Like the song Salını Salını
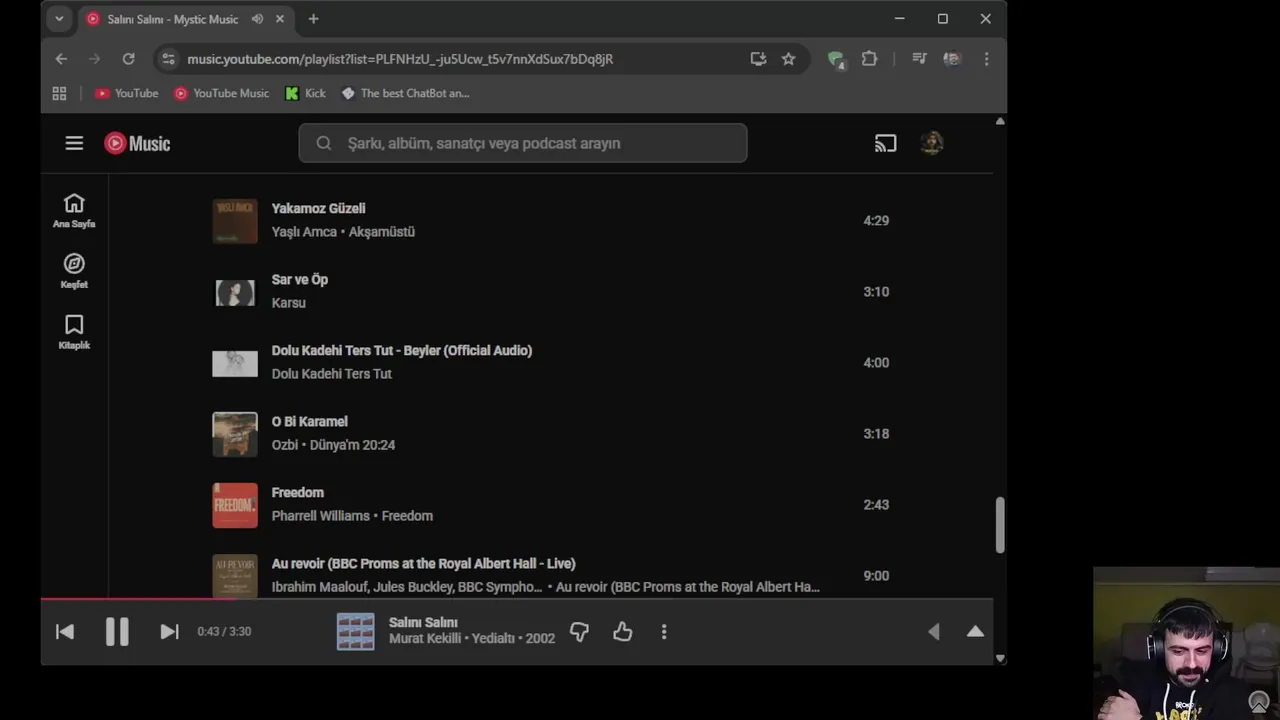Viewport: 1280px width, 720px height. (622, 631)
